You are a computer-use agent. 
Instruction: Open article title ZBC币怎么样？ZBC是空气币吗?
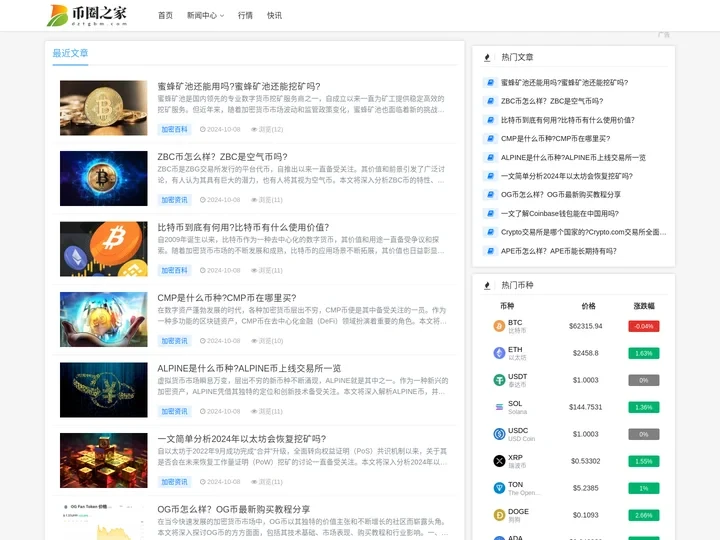[222, 157]
